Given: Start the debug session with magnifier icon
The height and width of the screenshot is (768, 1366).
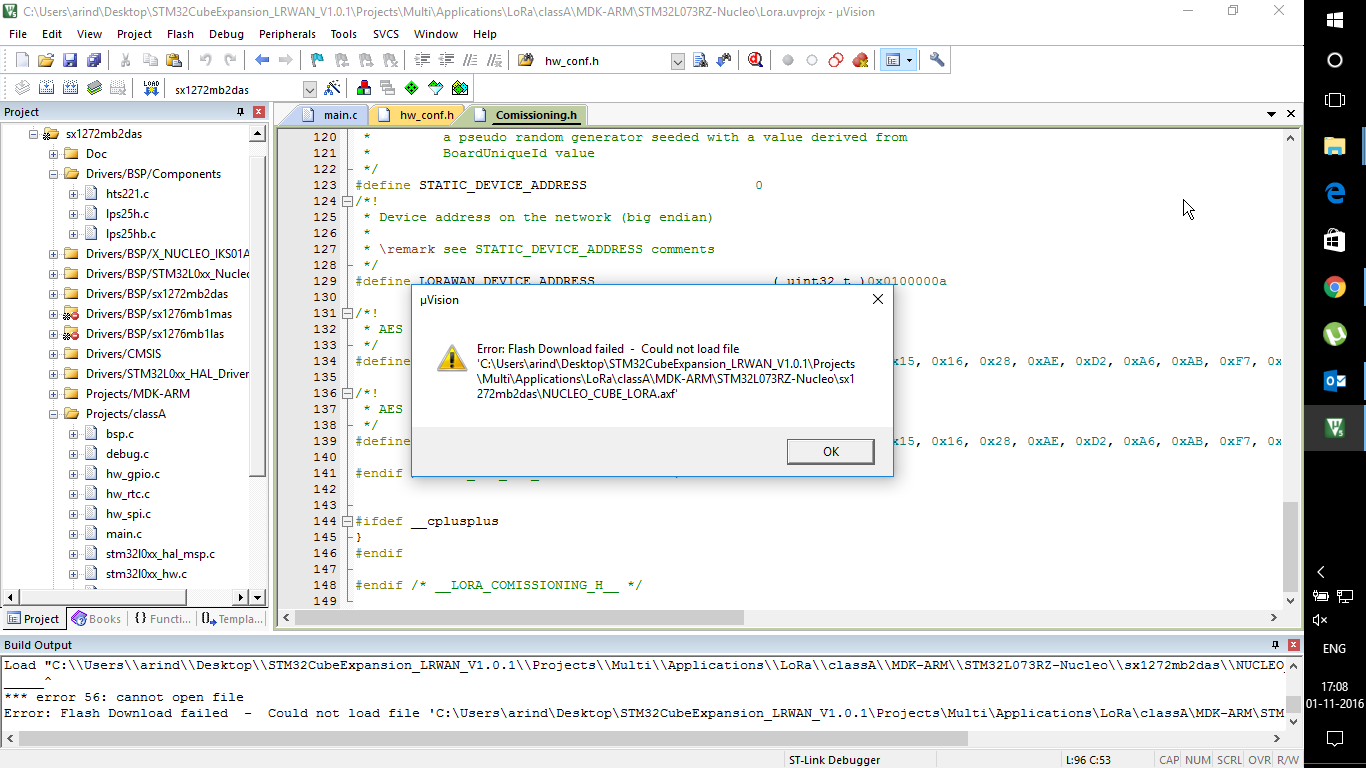Looking at the screenshot, I should (756, 60).
